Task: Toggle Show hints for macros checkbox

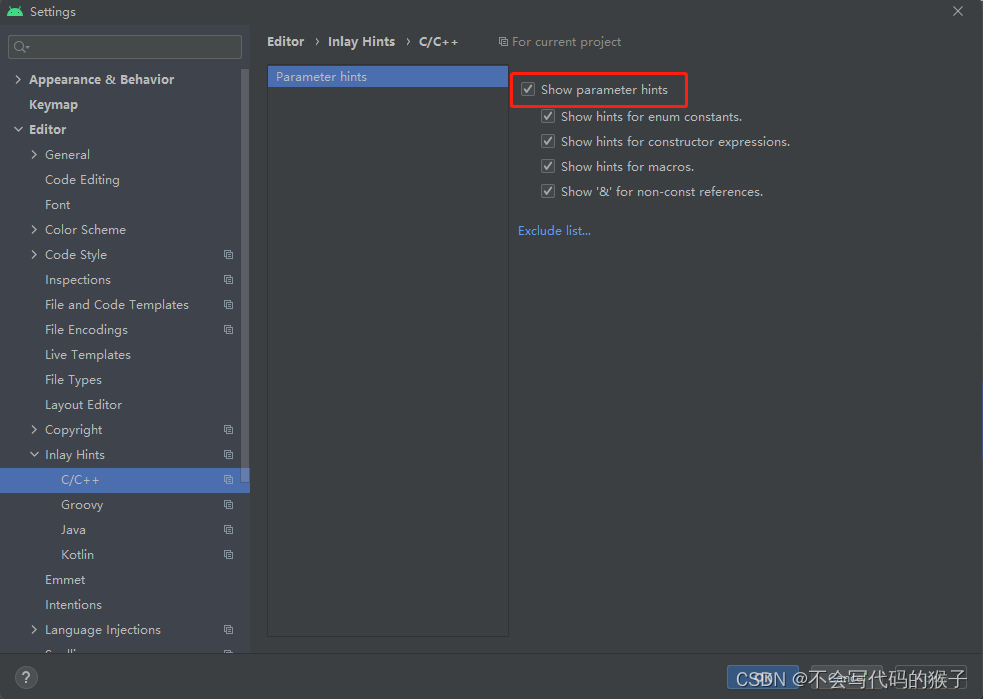Action: point(548,166)
